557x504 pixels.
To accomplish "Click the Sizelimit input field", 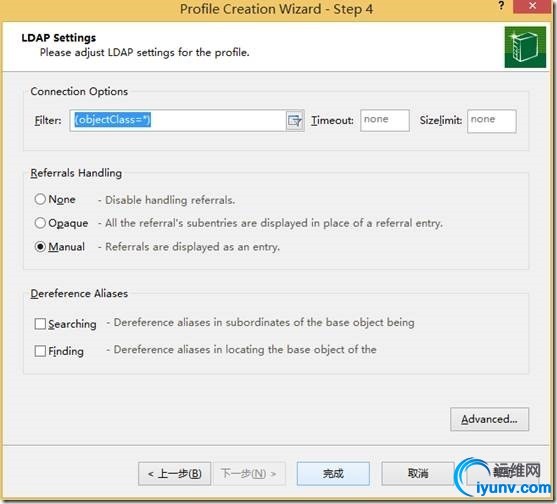I will 492,121.
